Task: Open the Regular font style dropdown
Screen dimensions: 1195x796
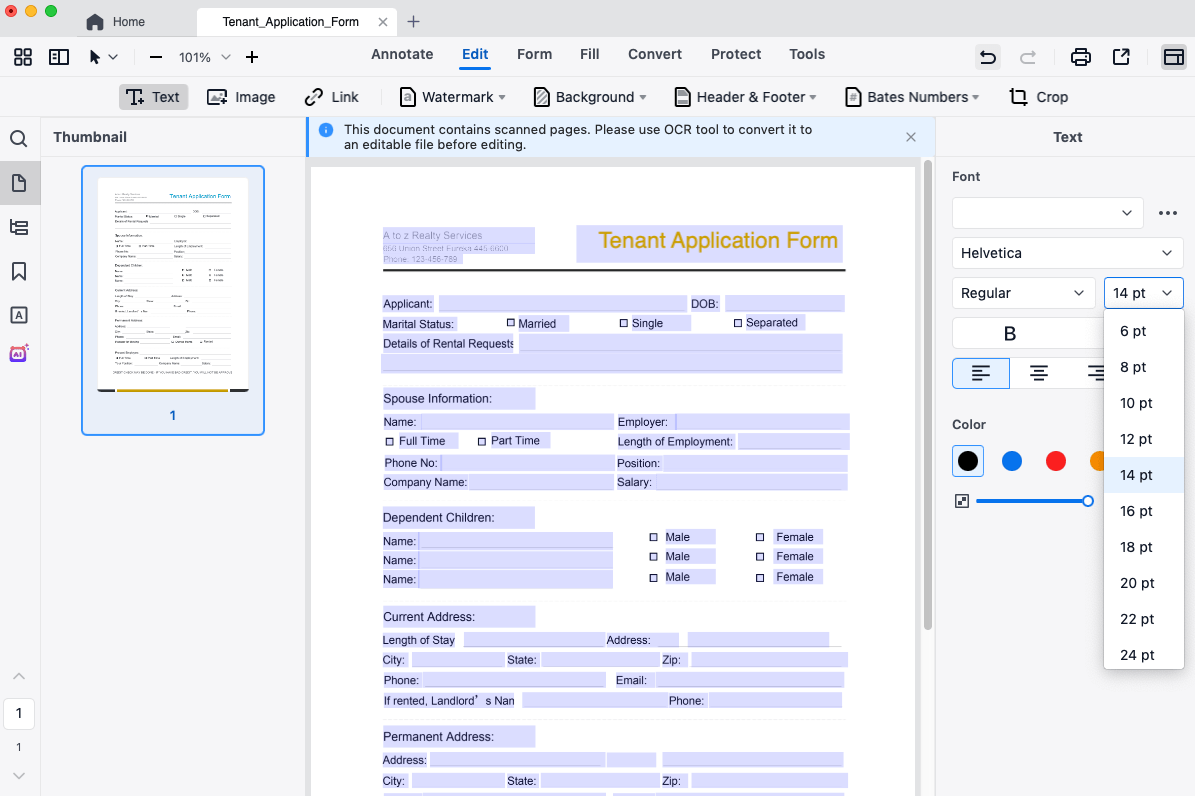Action: 1023,293
